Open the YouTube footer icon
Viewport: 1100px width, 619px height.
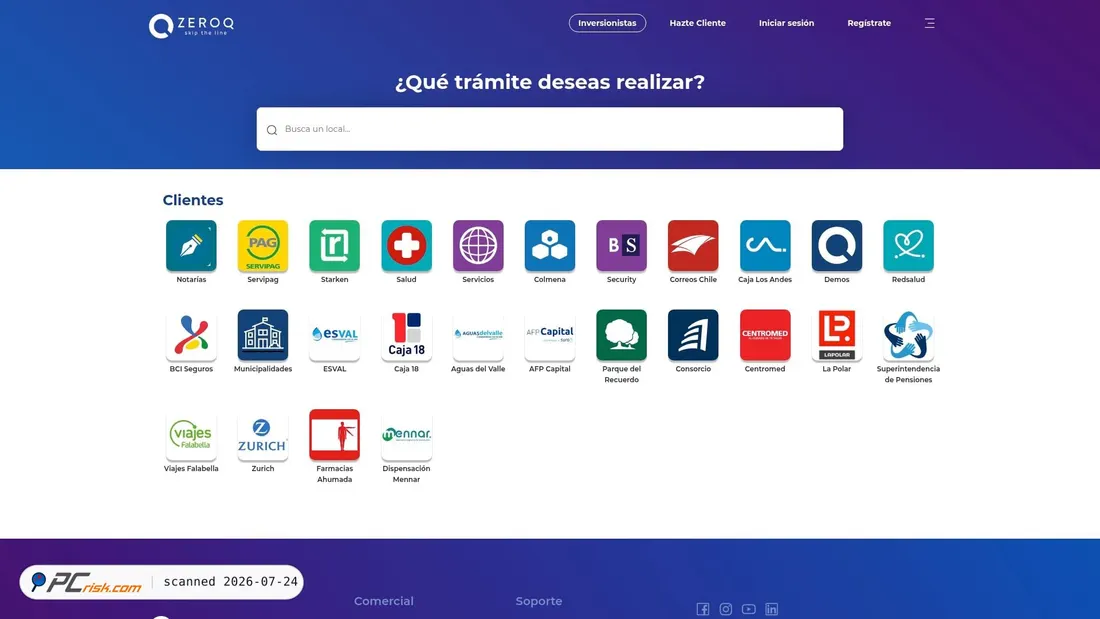pyautogui.click(x=749, y=609)
